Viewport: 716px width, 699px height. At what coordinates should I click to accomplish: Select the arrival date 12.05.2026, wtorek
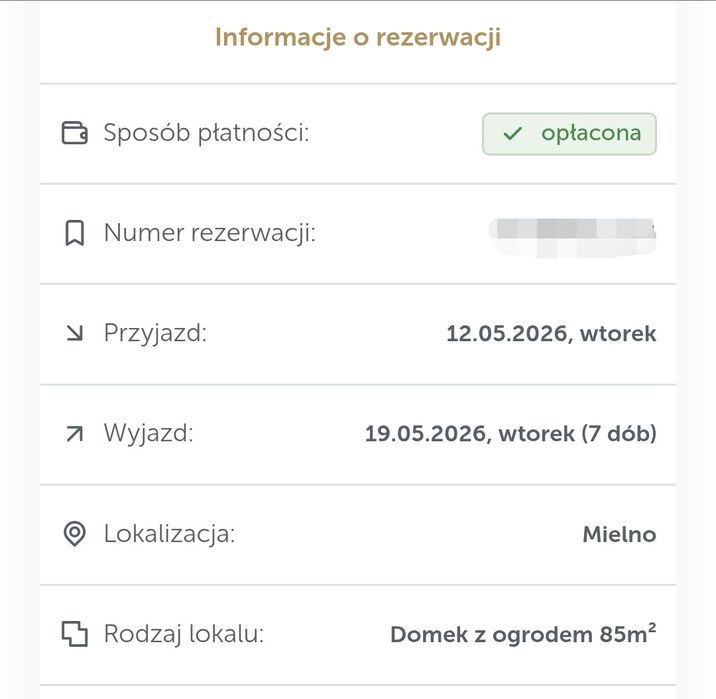coord(551,334)
